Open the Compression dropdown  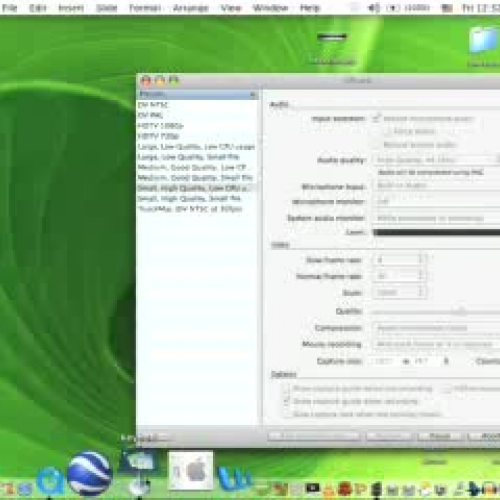pos(436,328)
